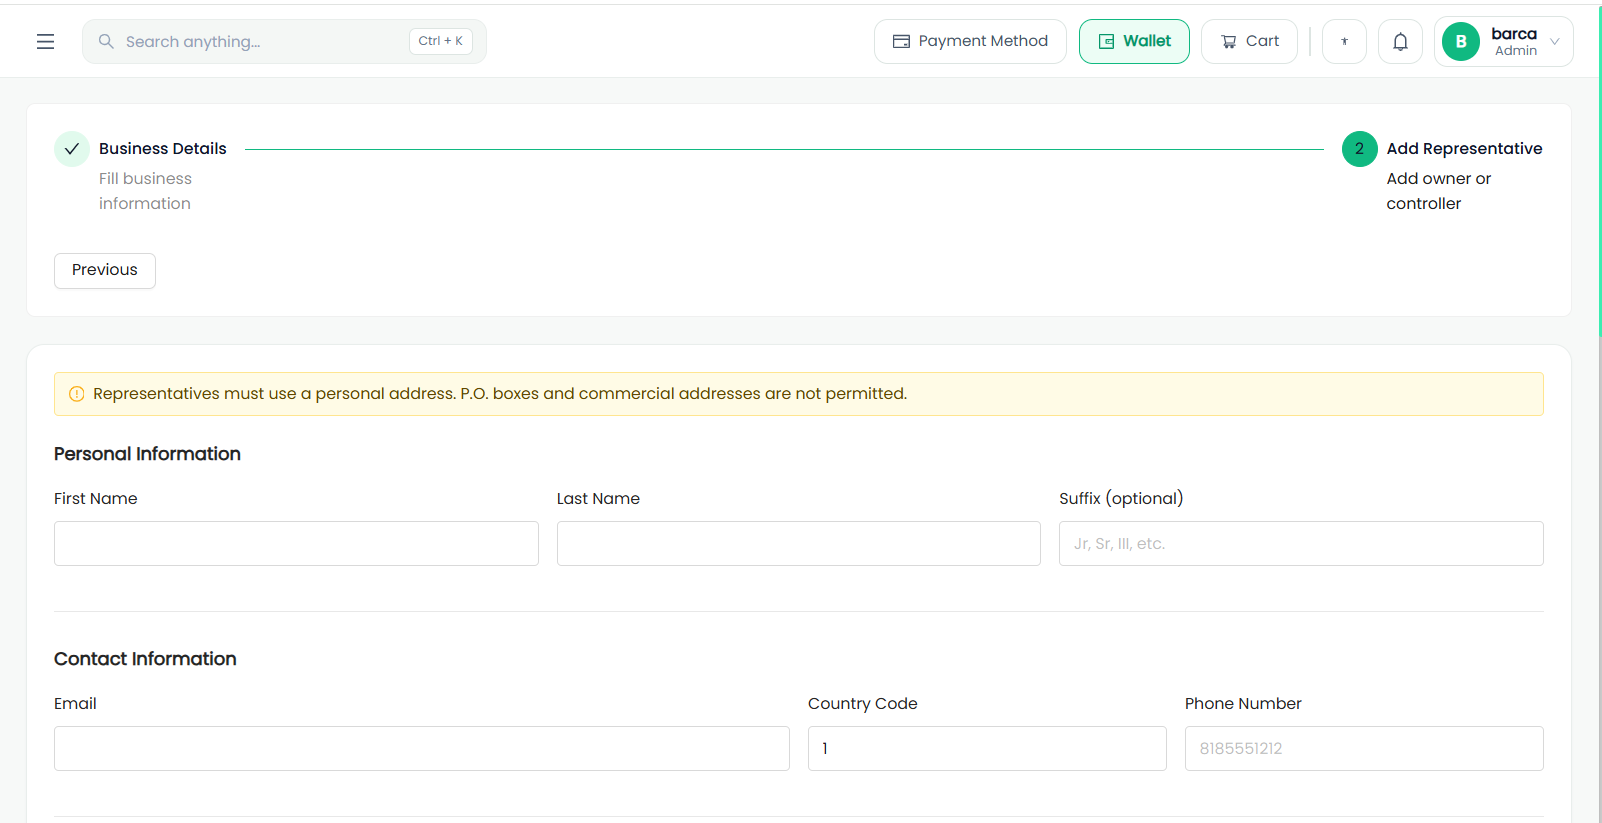Click the Email input field
Image resolution: width=1602 pixels, height=823 pixels.
tap(422, 748)
